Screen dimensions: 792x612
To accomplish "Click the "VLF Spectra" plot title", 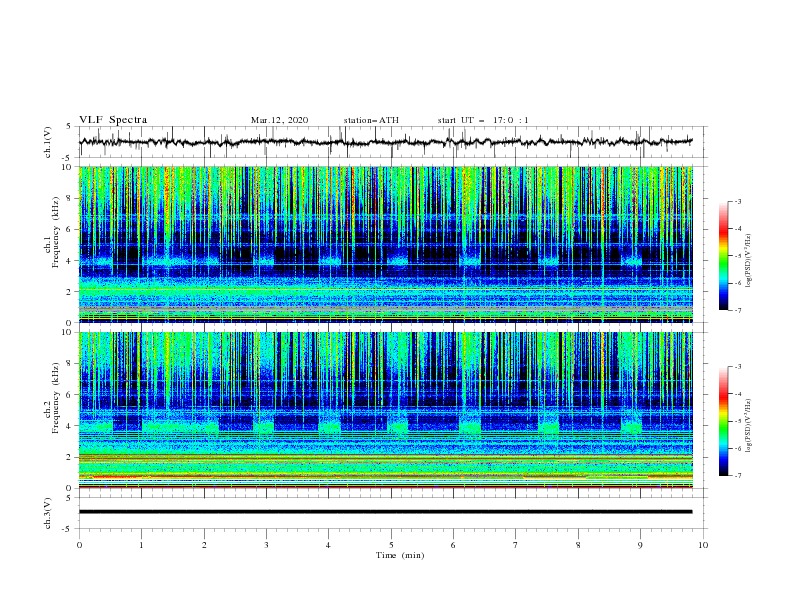I will click(x=113, y=120).
